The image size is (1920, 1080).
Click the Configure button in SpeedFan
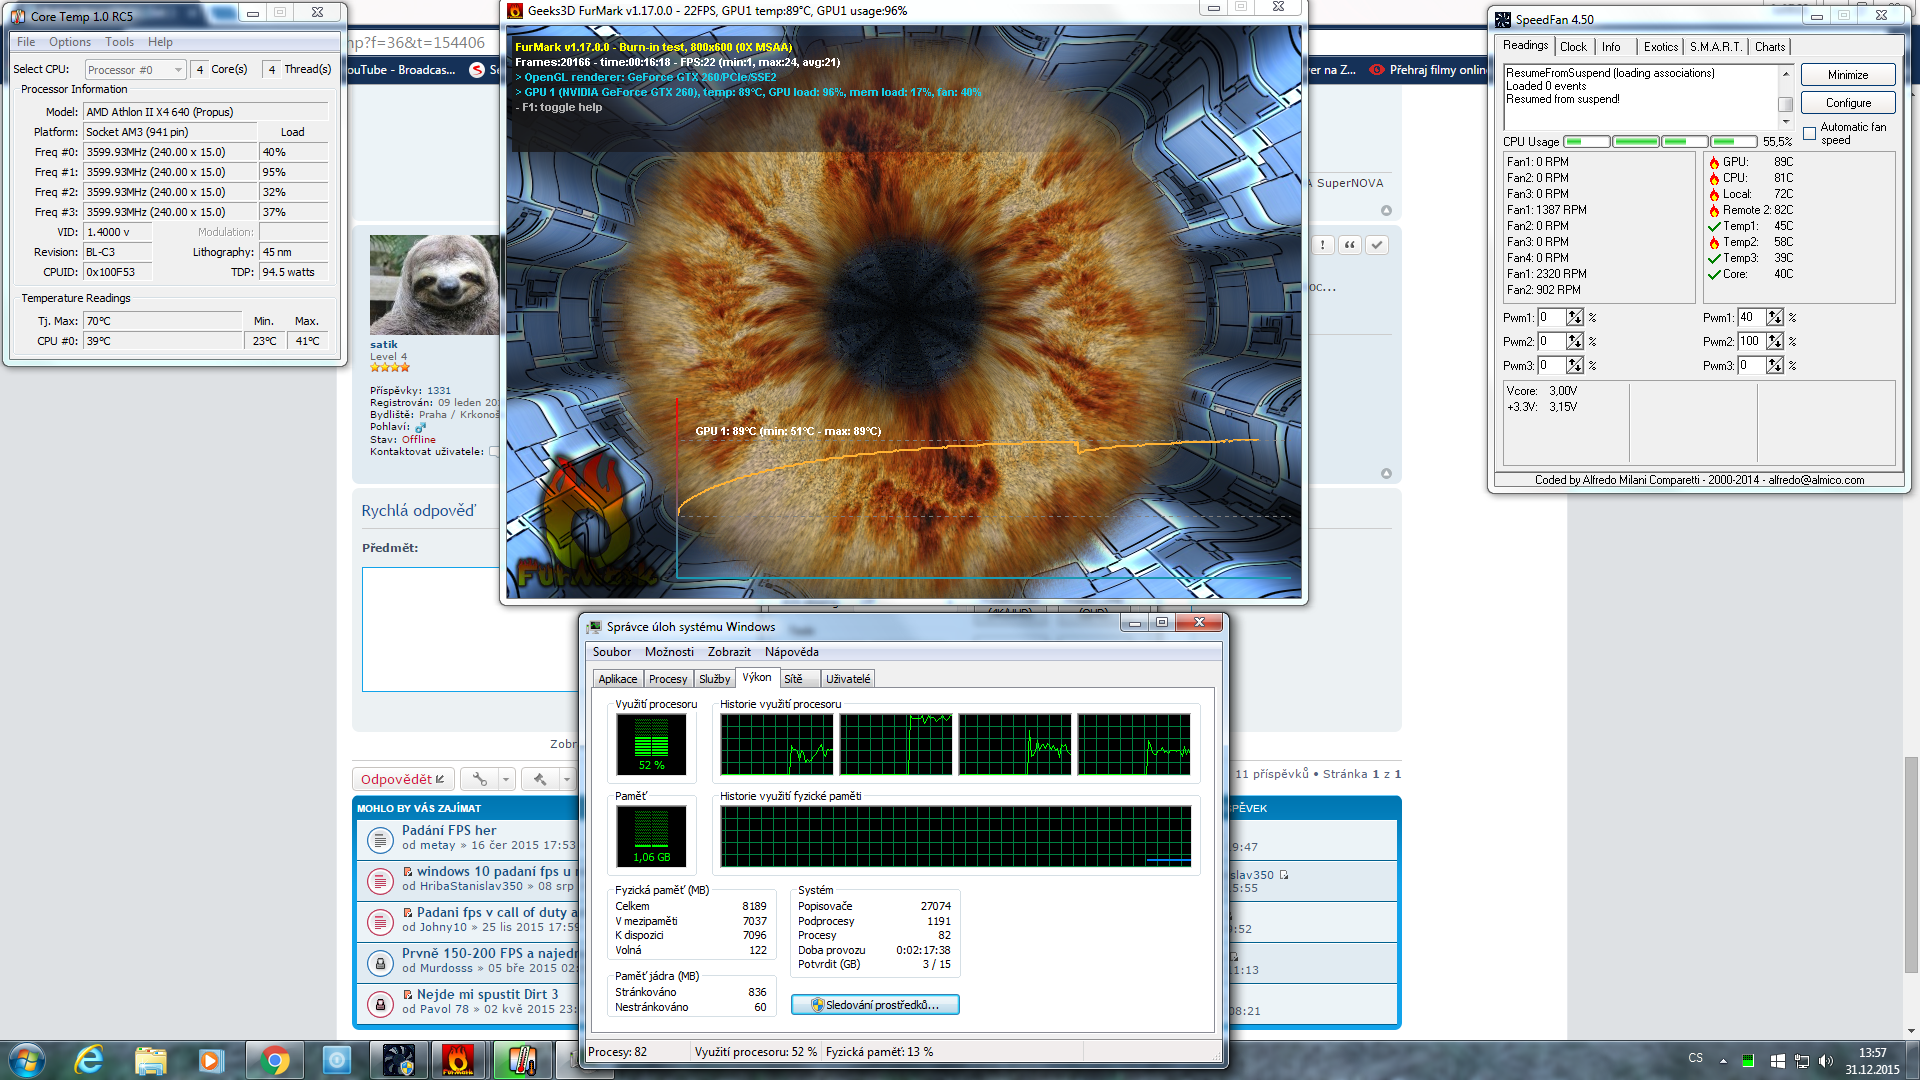[x=1847, y=103]
